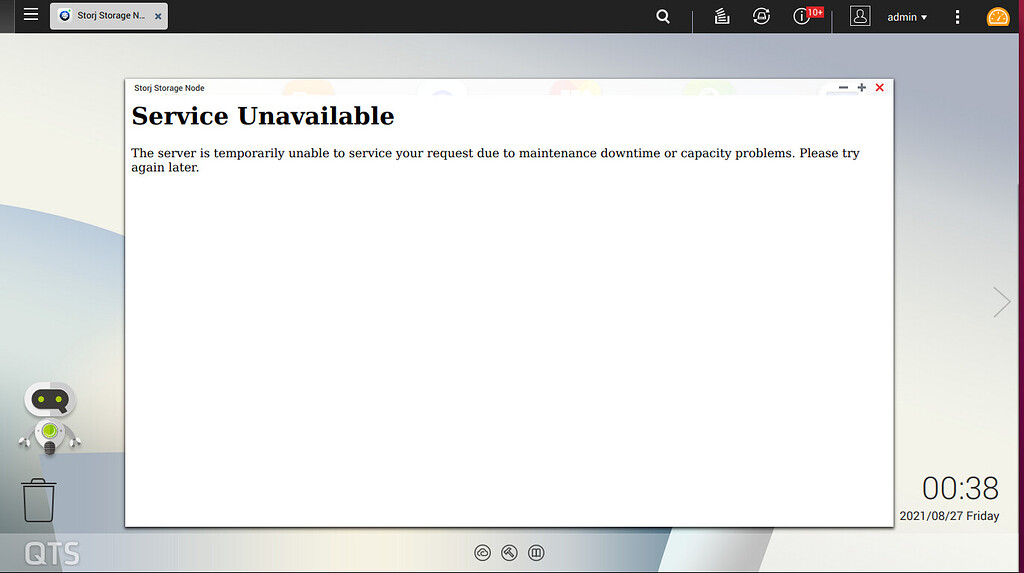The height and width of the screenshot is (573, 1024).
Task: Go to next desktop page arrow
Action: [x=1001, y=302]
